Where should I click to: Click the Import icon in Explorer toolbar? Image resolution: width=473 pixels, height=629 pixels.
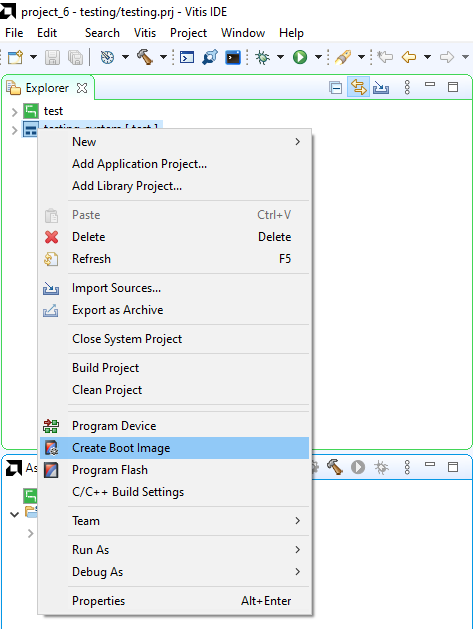click(381, 87)
